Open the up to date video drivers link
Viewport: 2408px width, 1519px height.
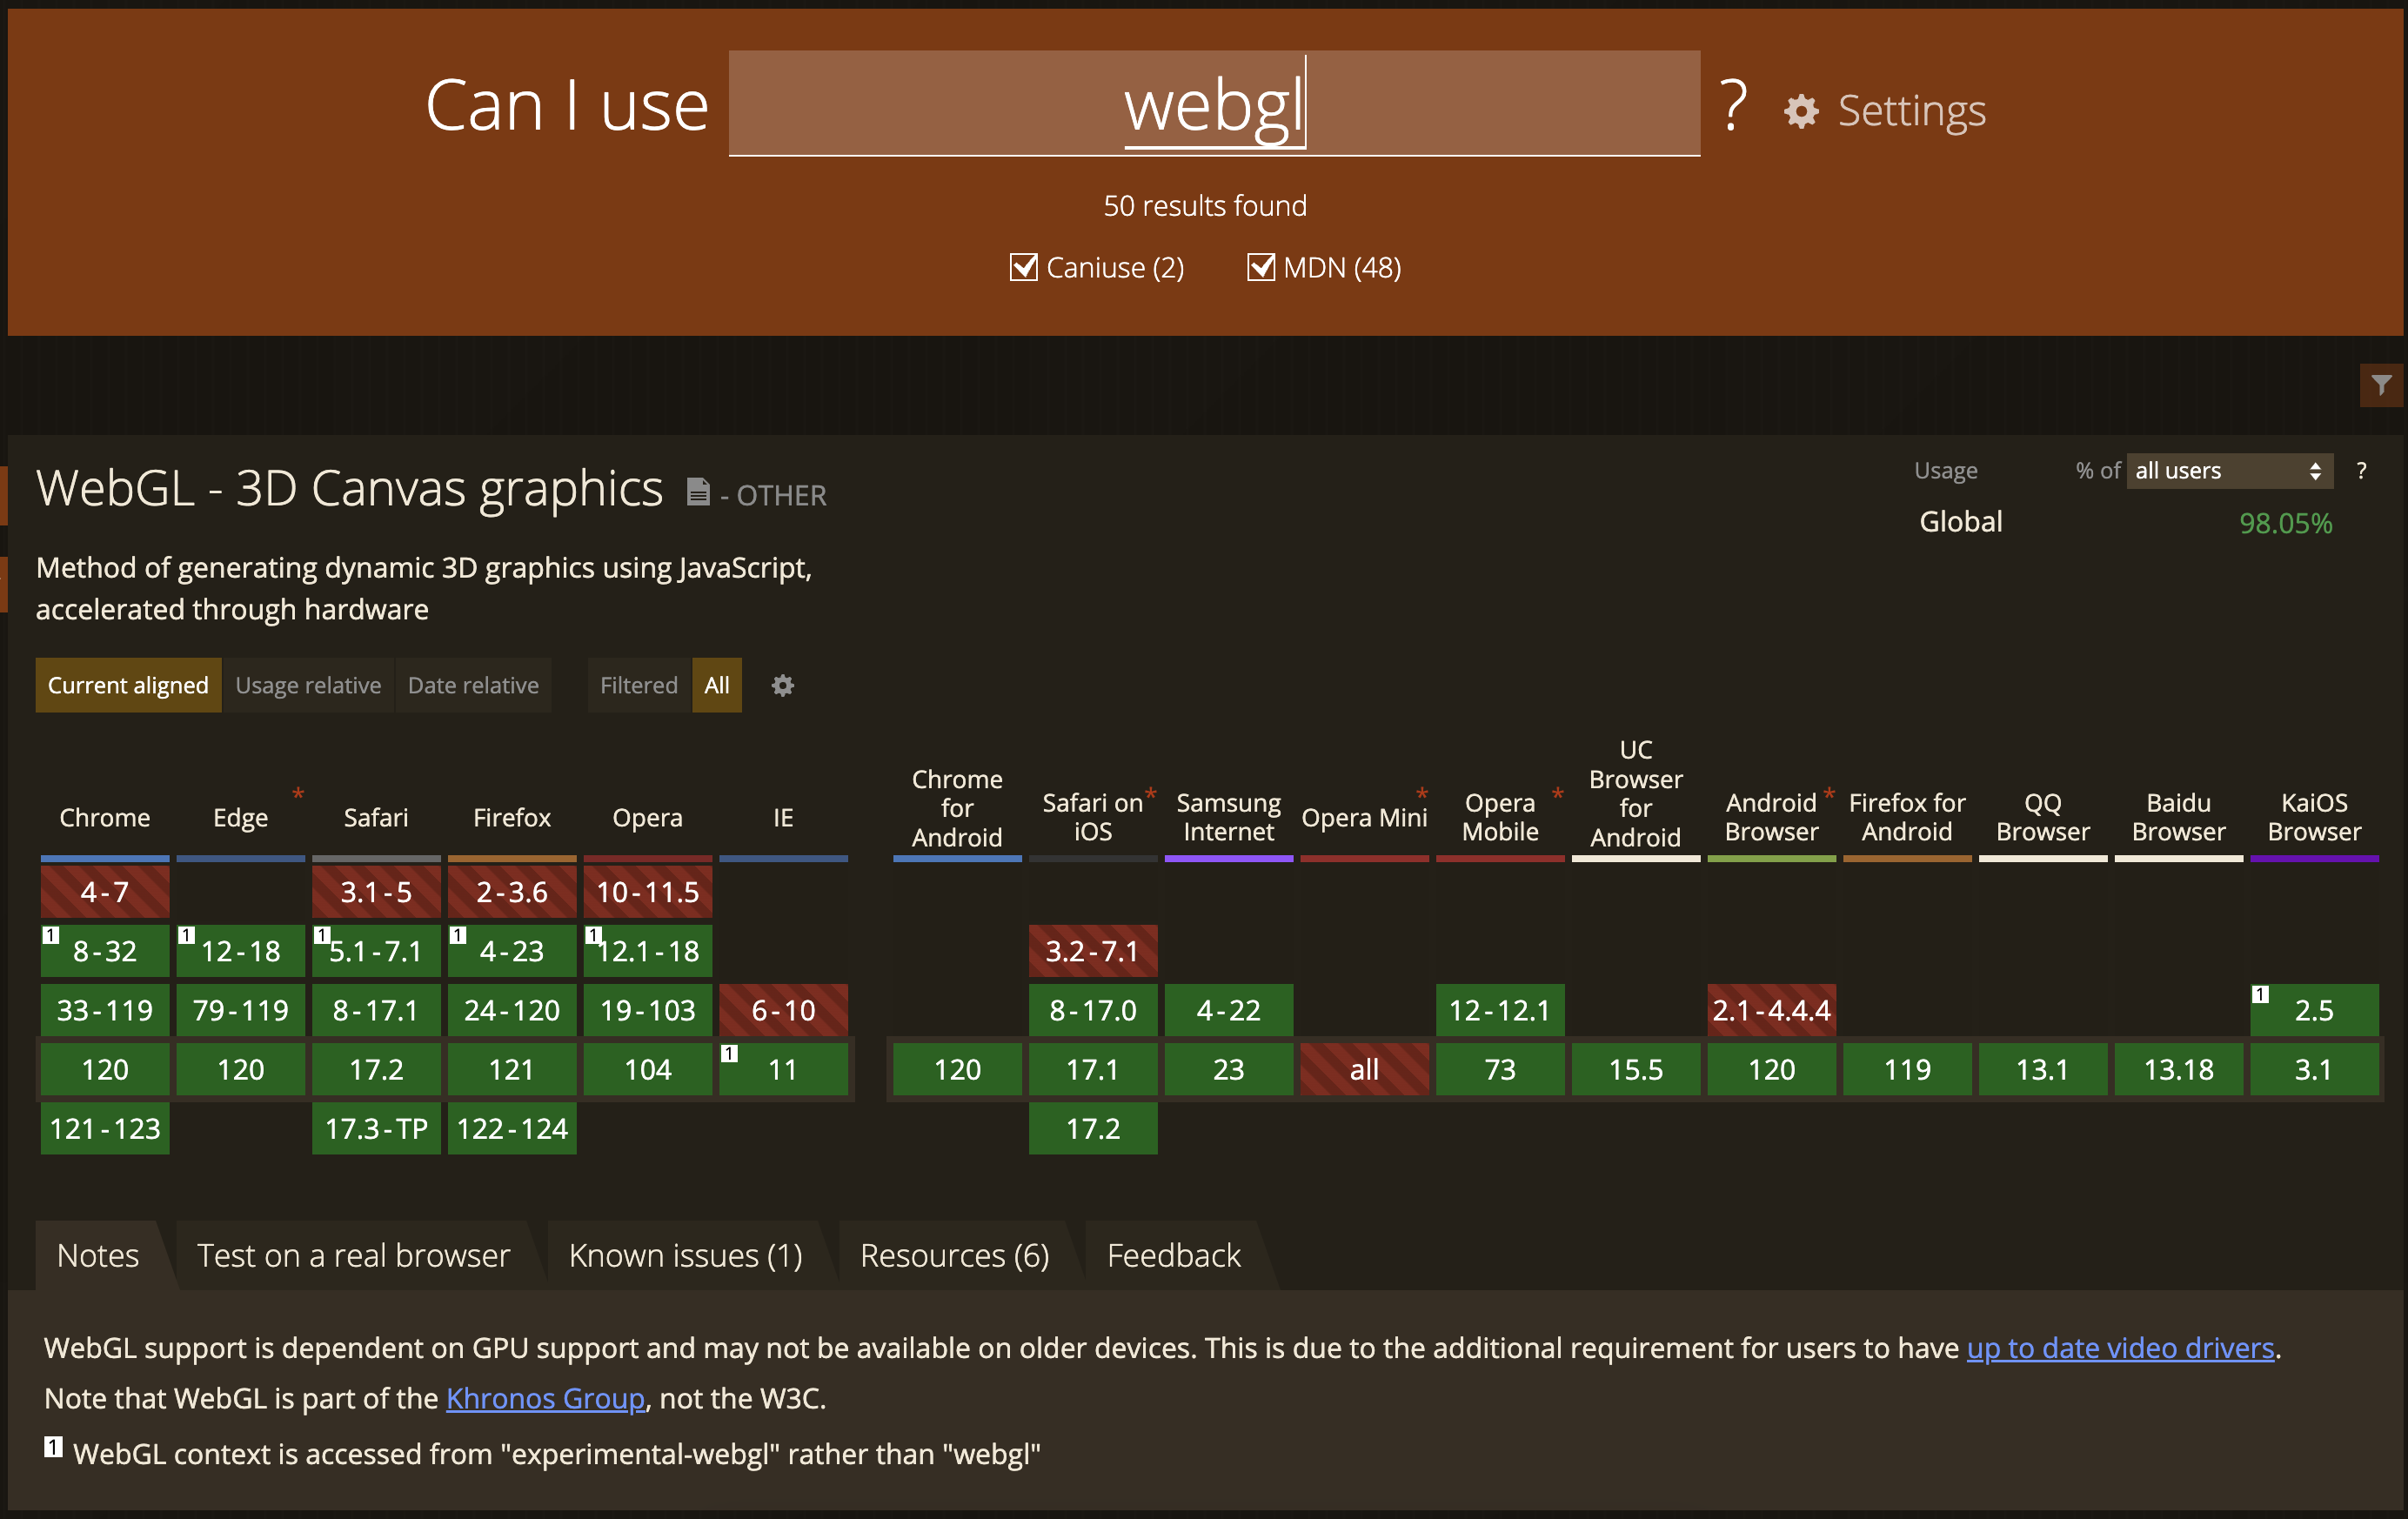coord(2118,1347)
